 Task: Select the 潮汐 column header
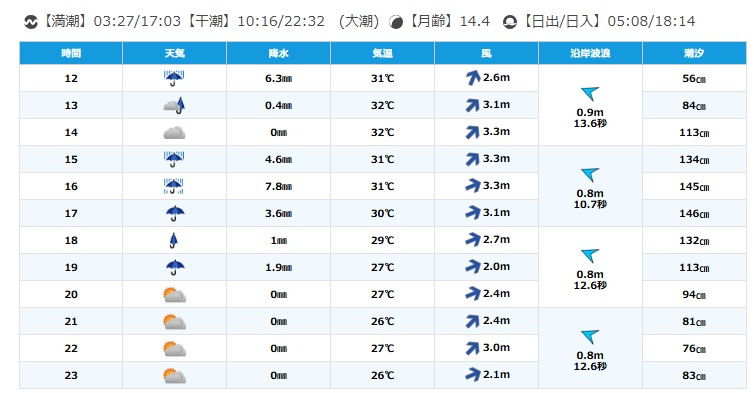coord(694,53)
